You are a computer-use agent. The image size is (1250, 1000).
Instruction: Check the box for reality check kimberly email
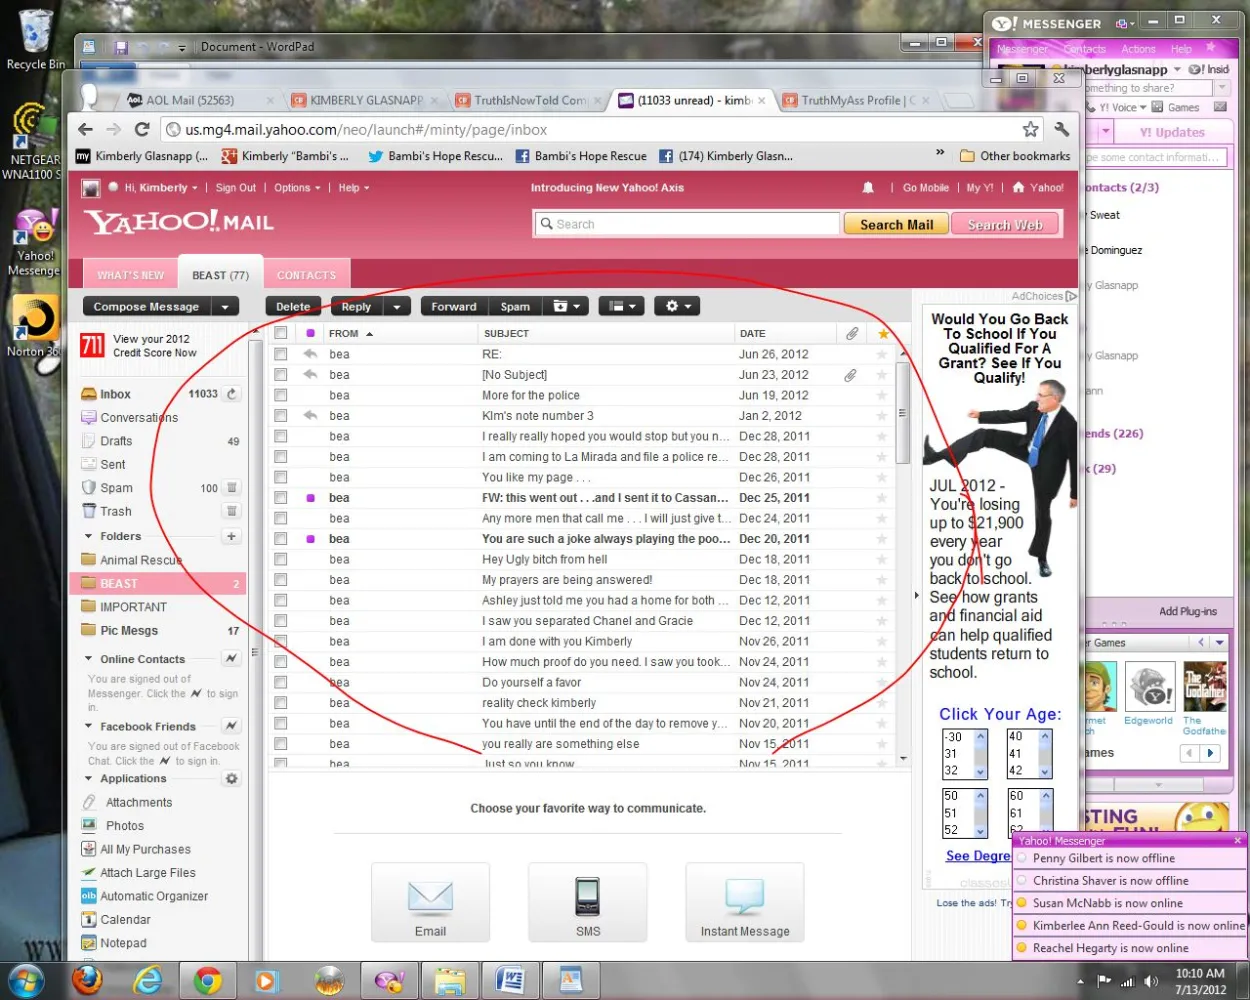click(x=281, y=703)
